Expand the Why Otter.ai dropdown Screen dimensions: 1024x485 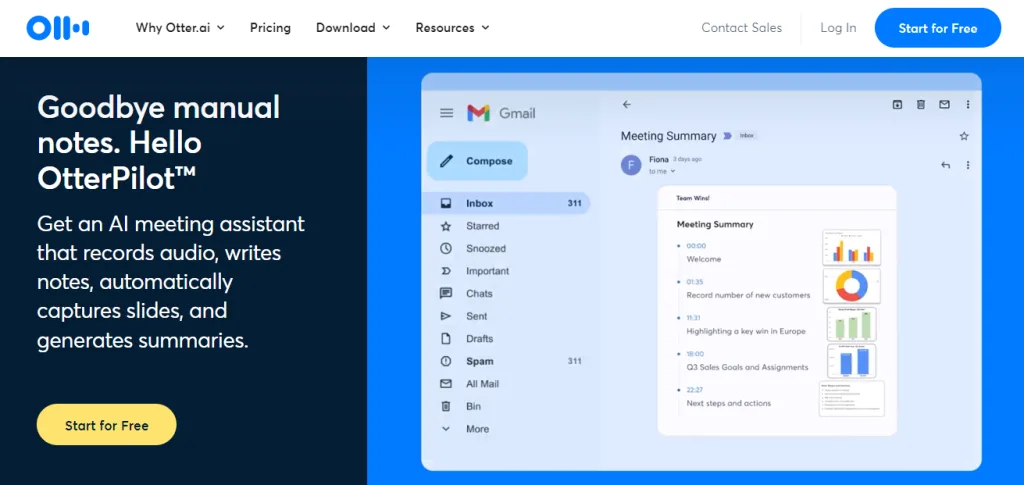[x=180, y=28]
